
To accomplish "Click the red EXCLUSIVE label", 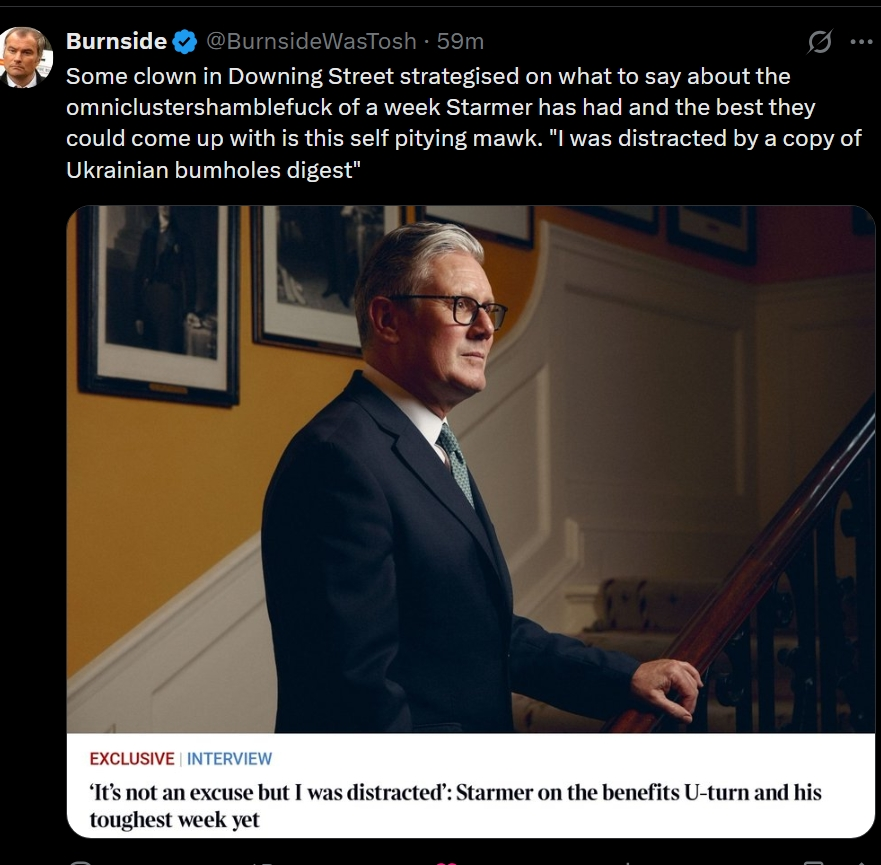I will coord(132,759).
